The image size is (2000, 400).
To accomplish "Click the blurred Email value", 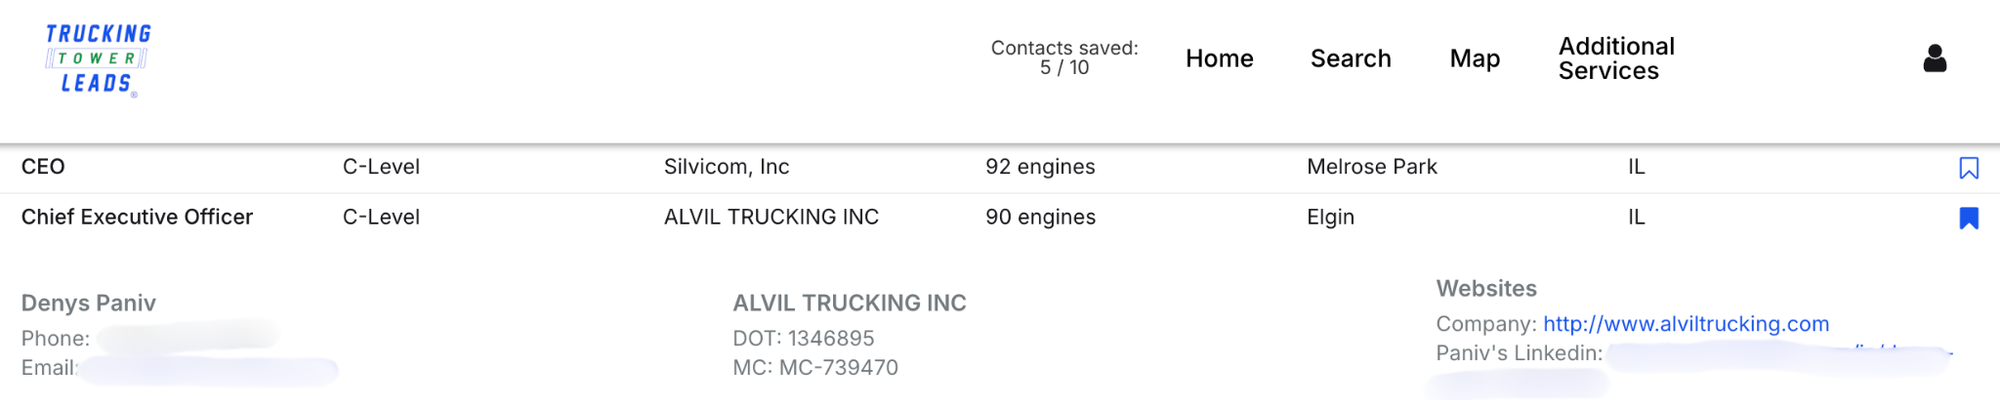I will [x=208, y=370].
